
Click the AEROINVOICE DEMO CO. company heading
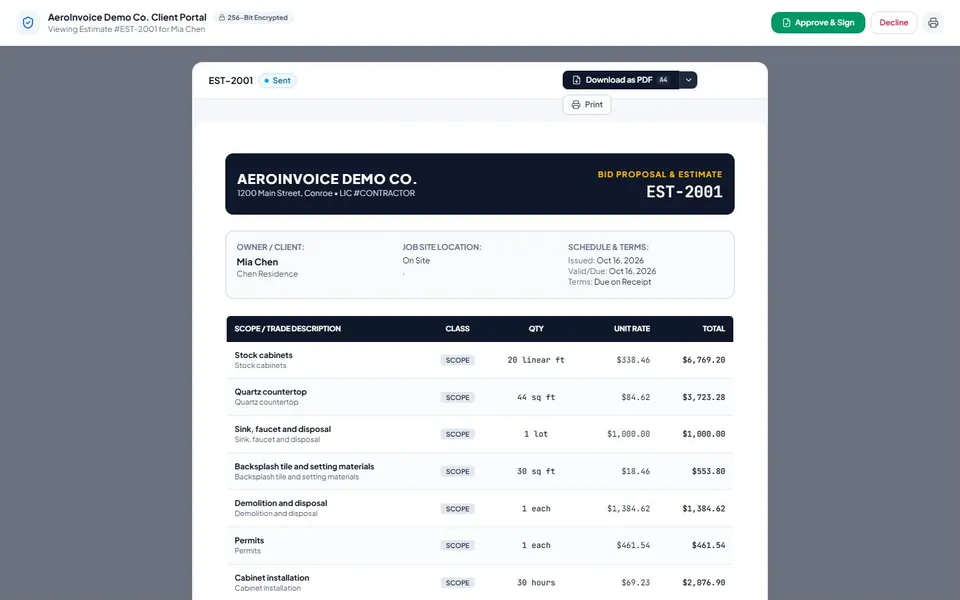pyautogui.click(x=327, y=179)
